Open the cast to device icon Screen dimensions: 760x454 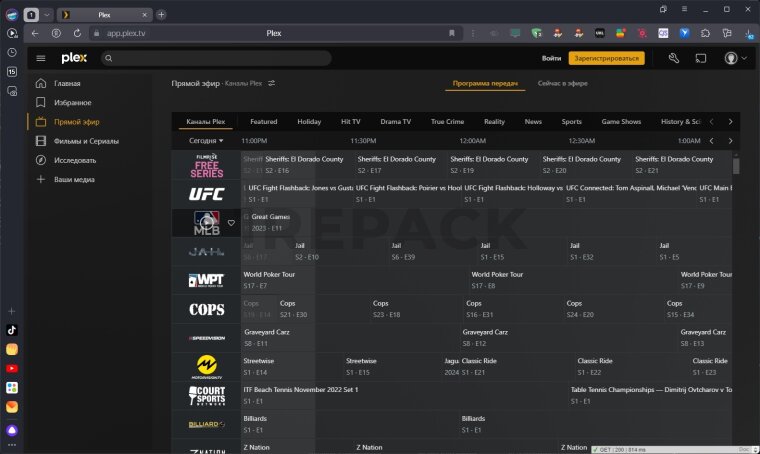pyautogui.click(x=701, y=58)
